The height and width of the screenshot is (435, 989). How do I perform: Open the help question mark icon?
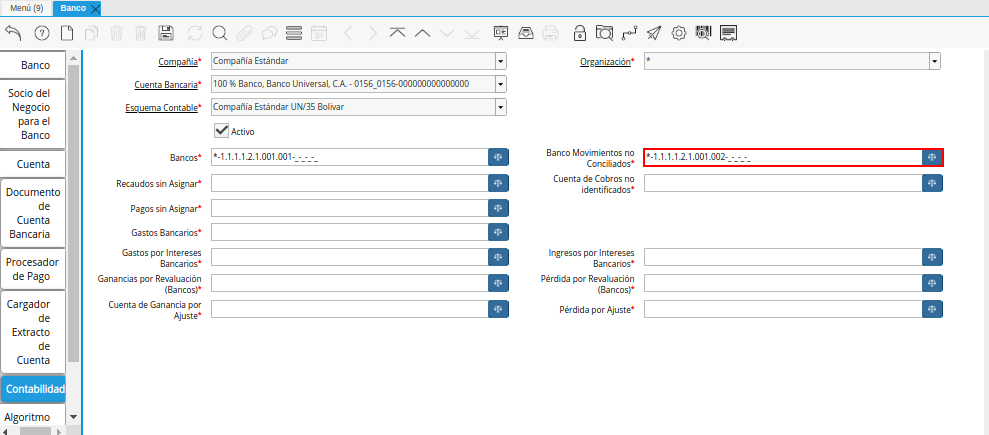pos(41,33)
